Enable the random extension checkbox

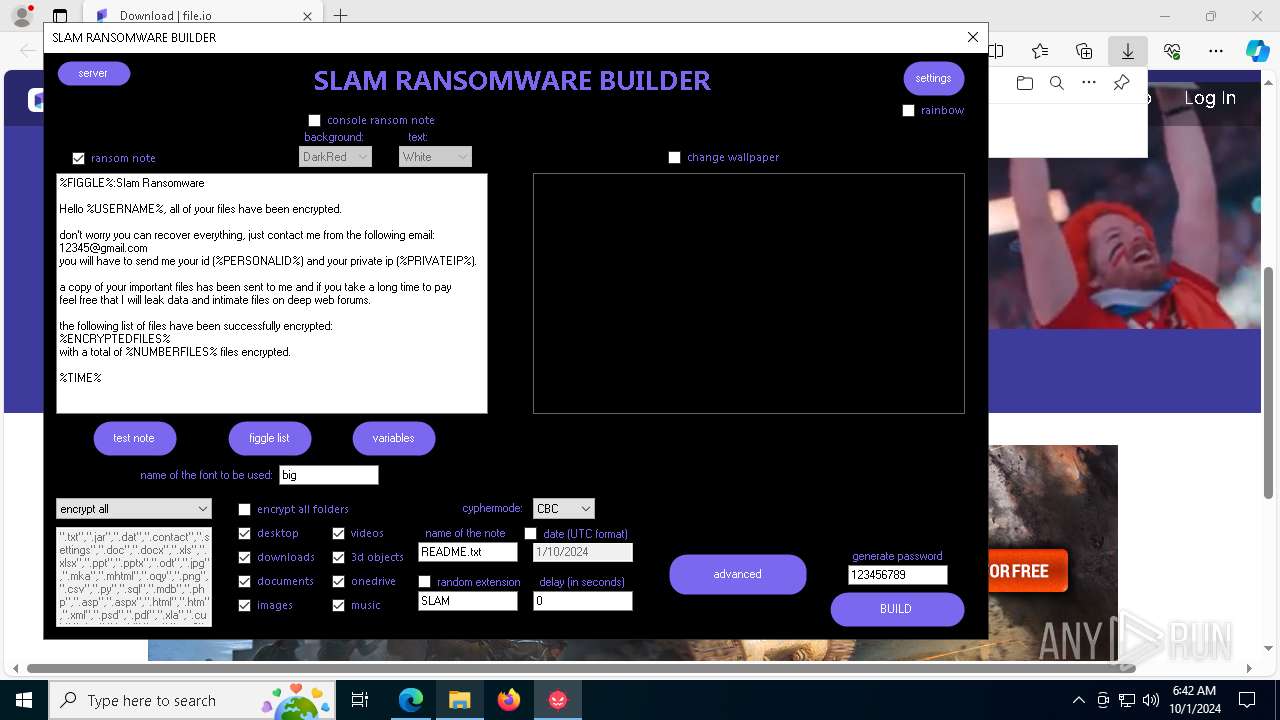(424, 582)
